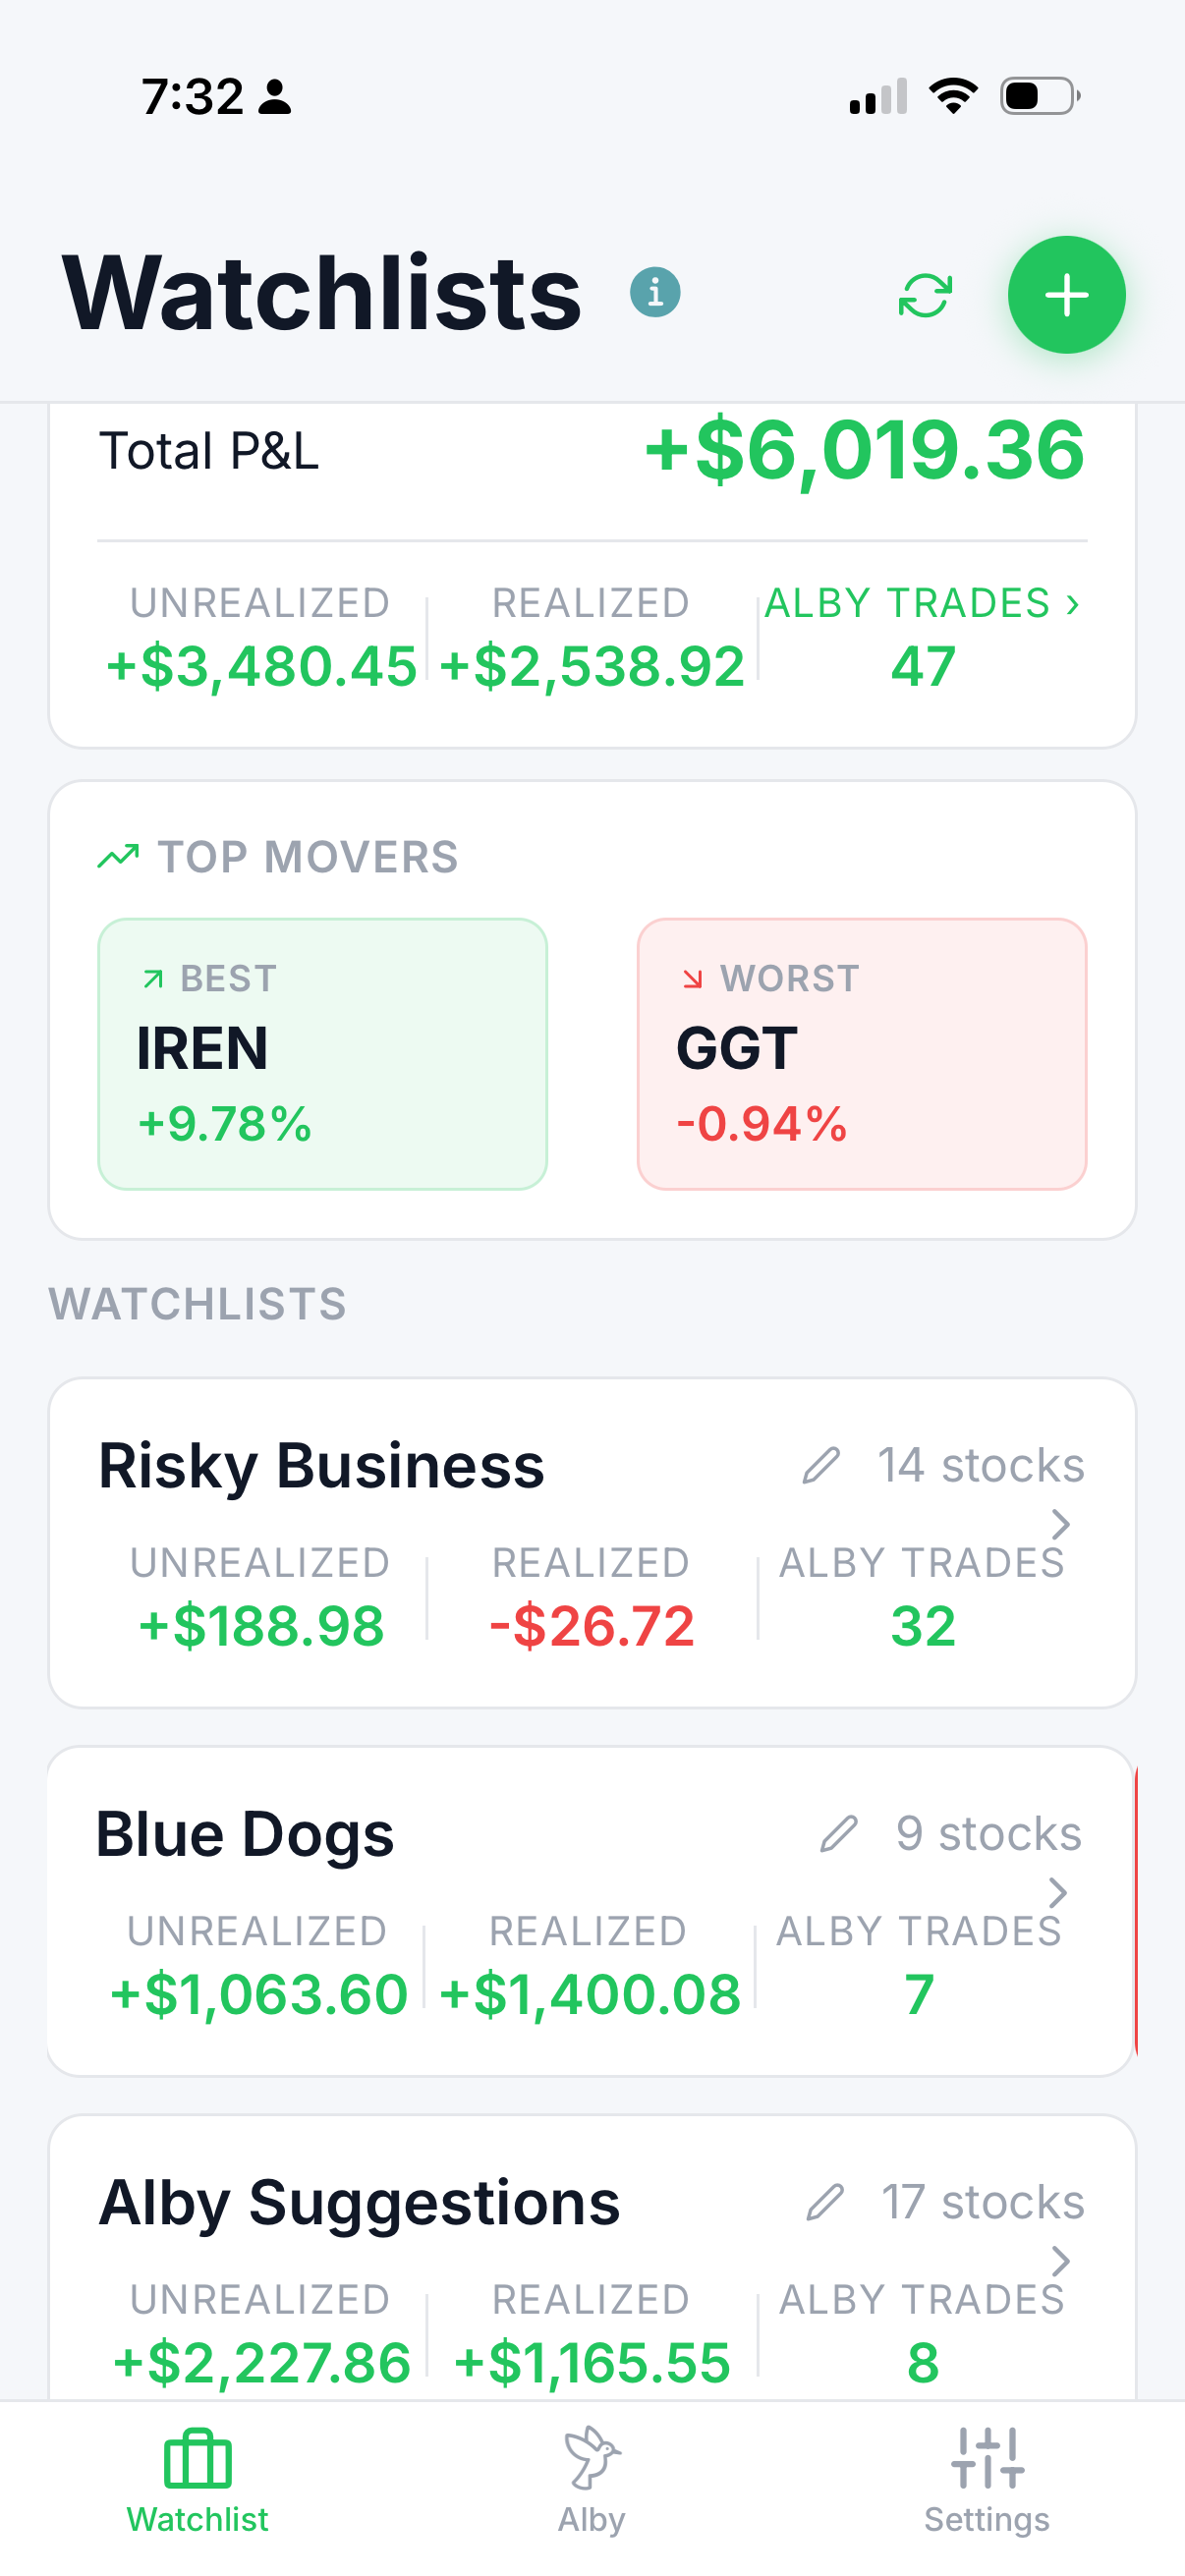Viewport: 1185px width, 2576px height.
Task: Edit Alby Suggestions via pencil icon
Action: (x=825, y=2202)
